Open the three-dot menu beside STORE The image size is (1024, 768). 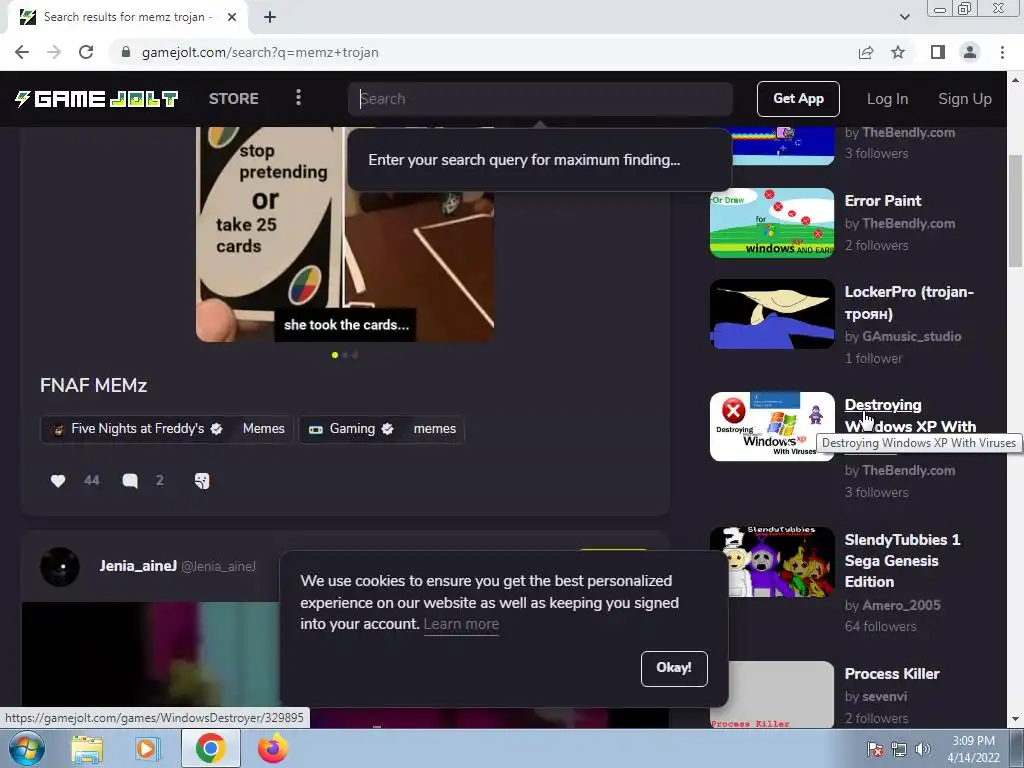point(298,98)
